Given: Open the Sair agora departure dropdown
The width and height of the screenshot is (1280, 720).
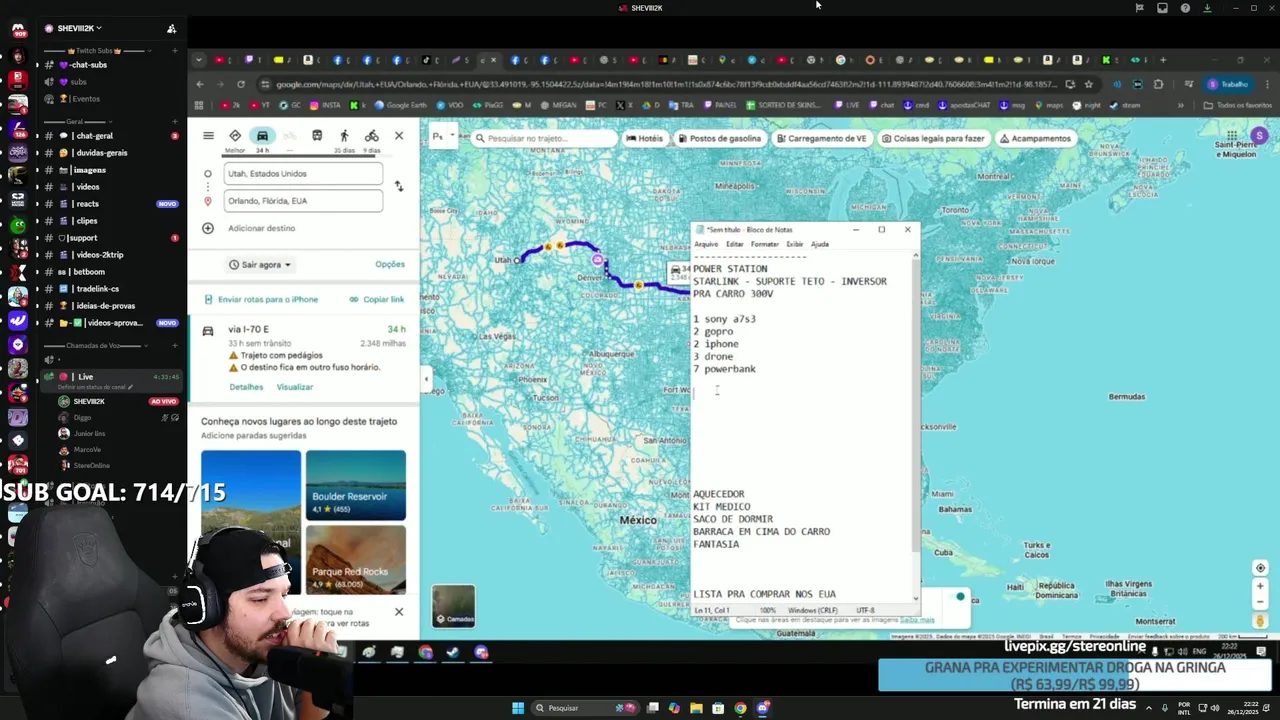Looking at the screenshot, I should [x=259, y=265].
